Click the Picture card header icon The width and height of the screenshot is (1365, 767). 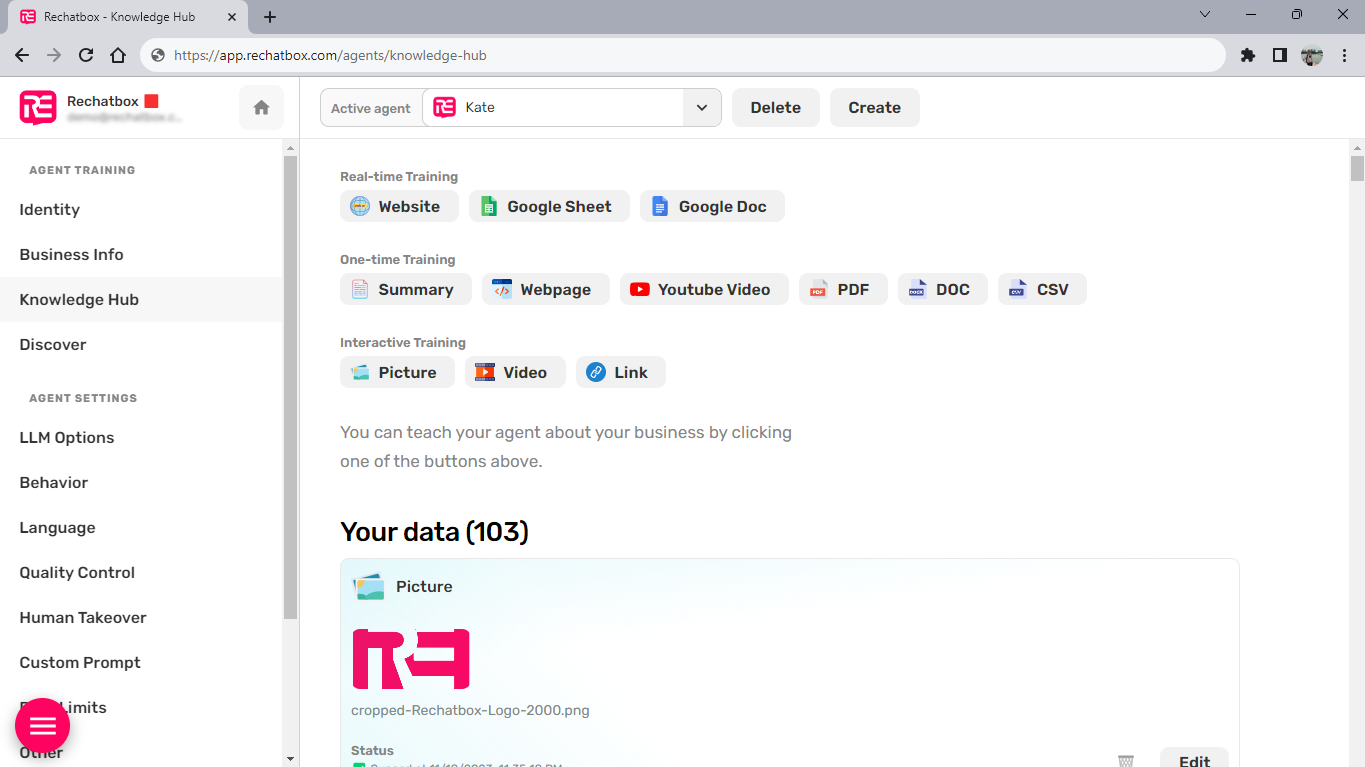point(369,586)
